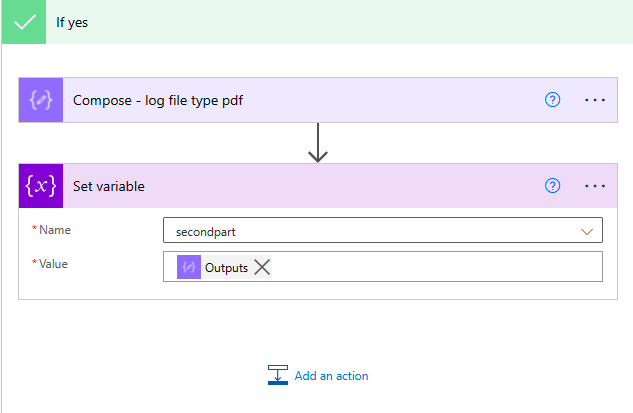Click the purple Compose action icon
The height and width of the screenshot is (413, 633).
tap(41, 100)
